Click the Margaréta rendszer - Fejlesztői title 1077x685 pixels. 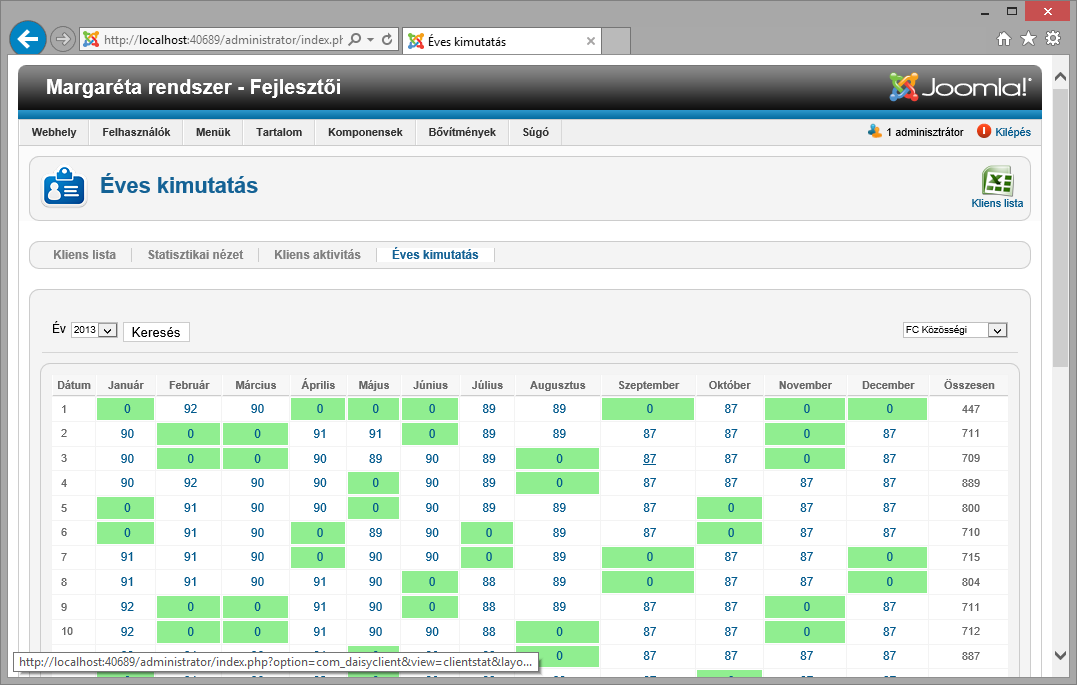pos(193,87)
